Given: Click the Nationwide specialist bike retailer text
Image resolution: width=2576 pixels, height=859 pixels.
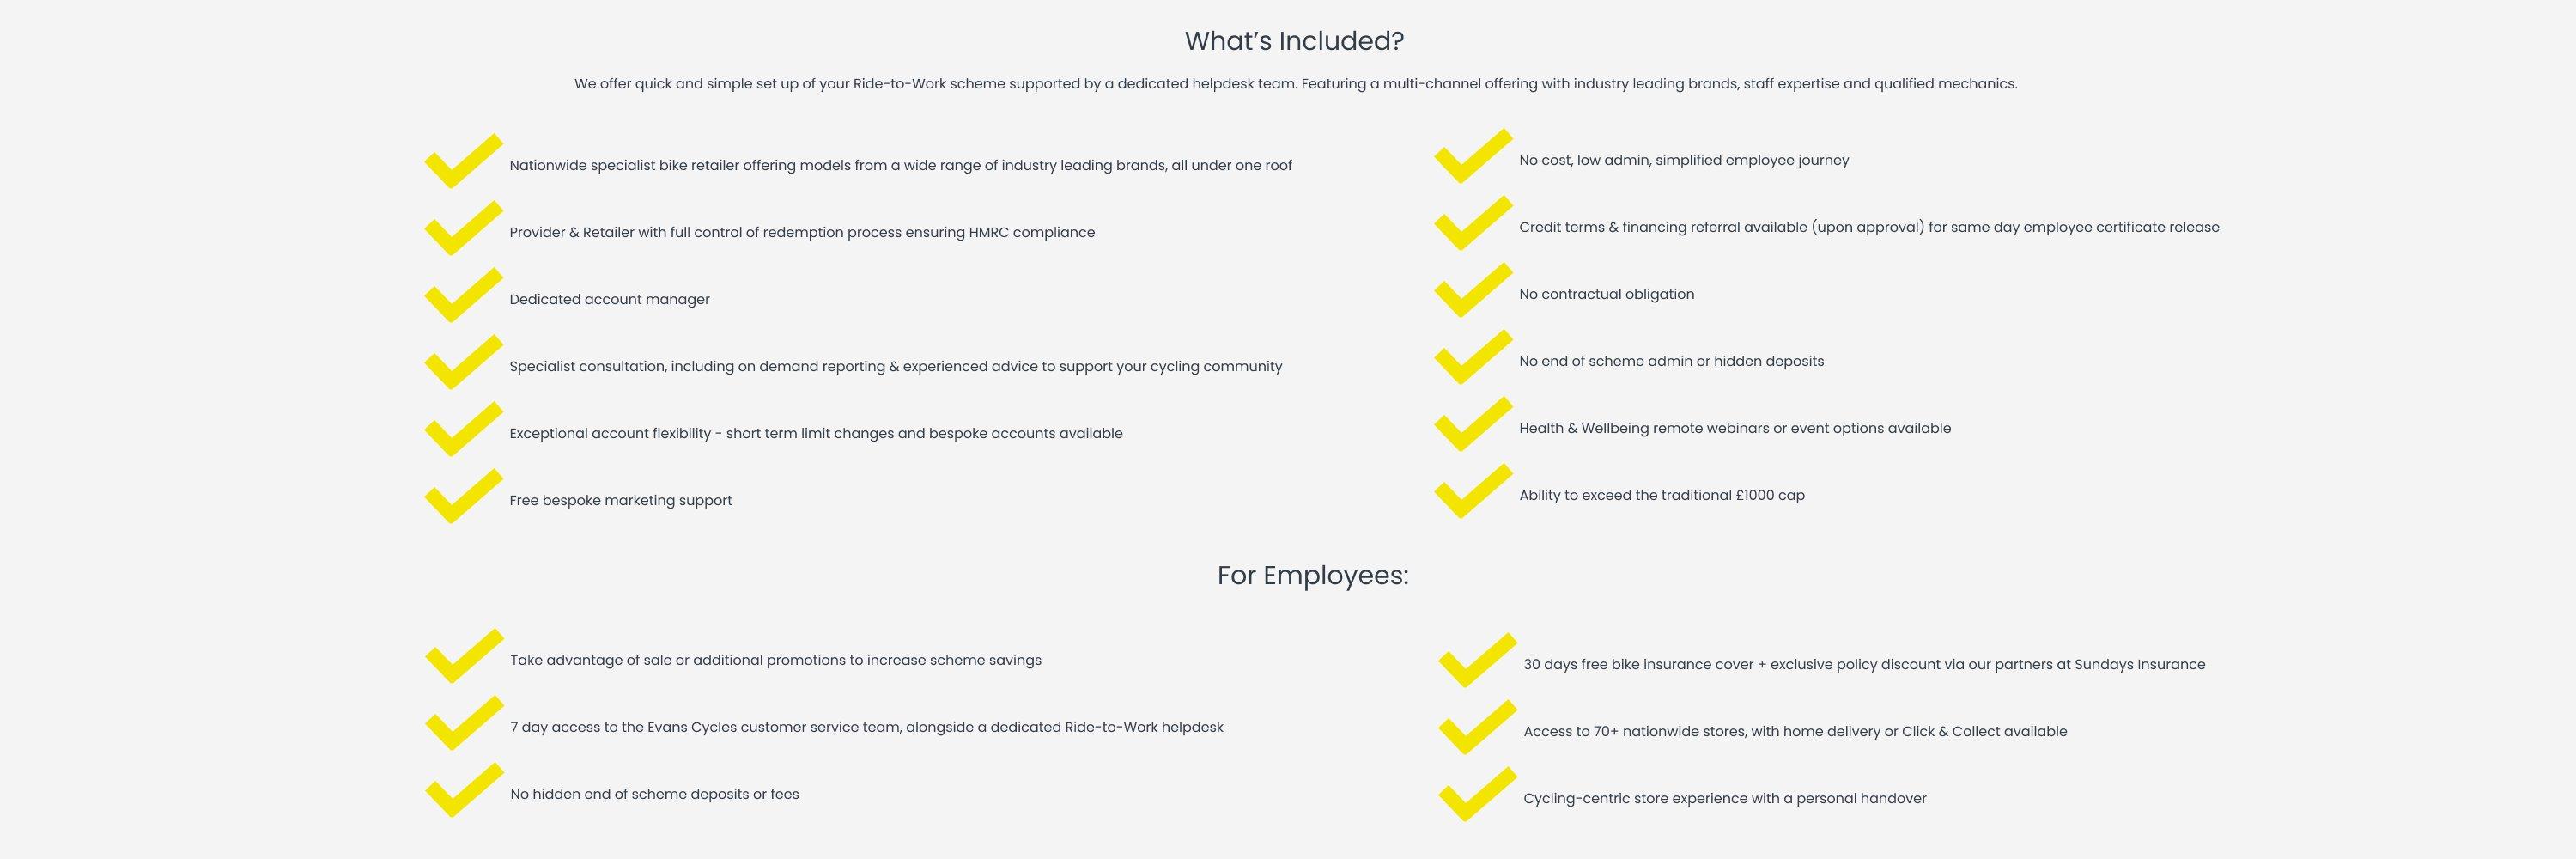Looking at the screenshot, I should tap(900, 165).
